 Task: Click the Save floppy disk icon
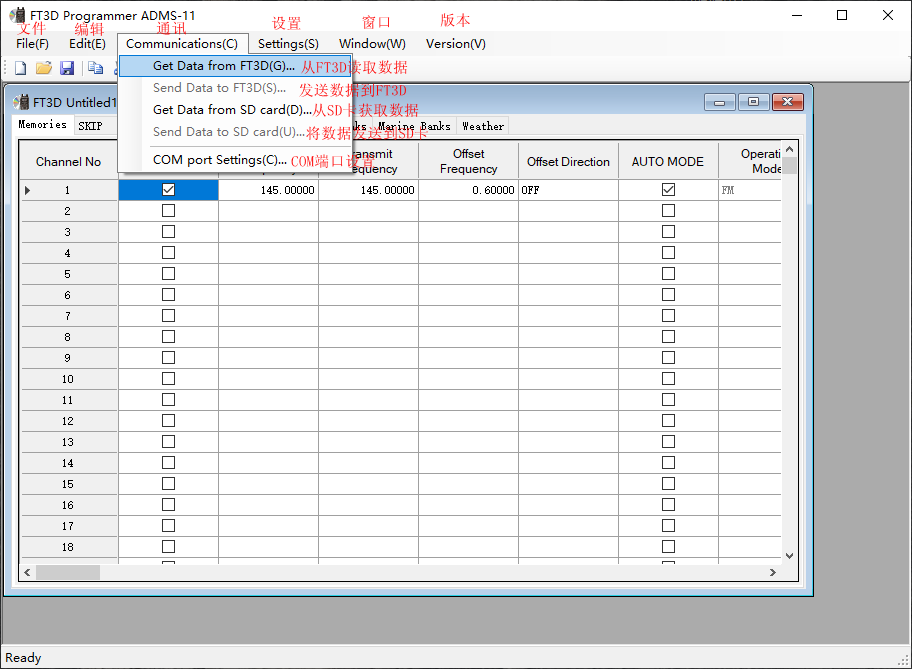pos(67,68)
